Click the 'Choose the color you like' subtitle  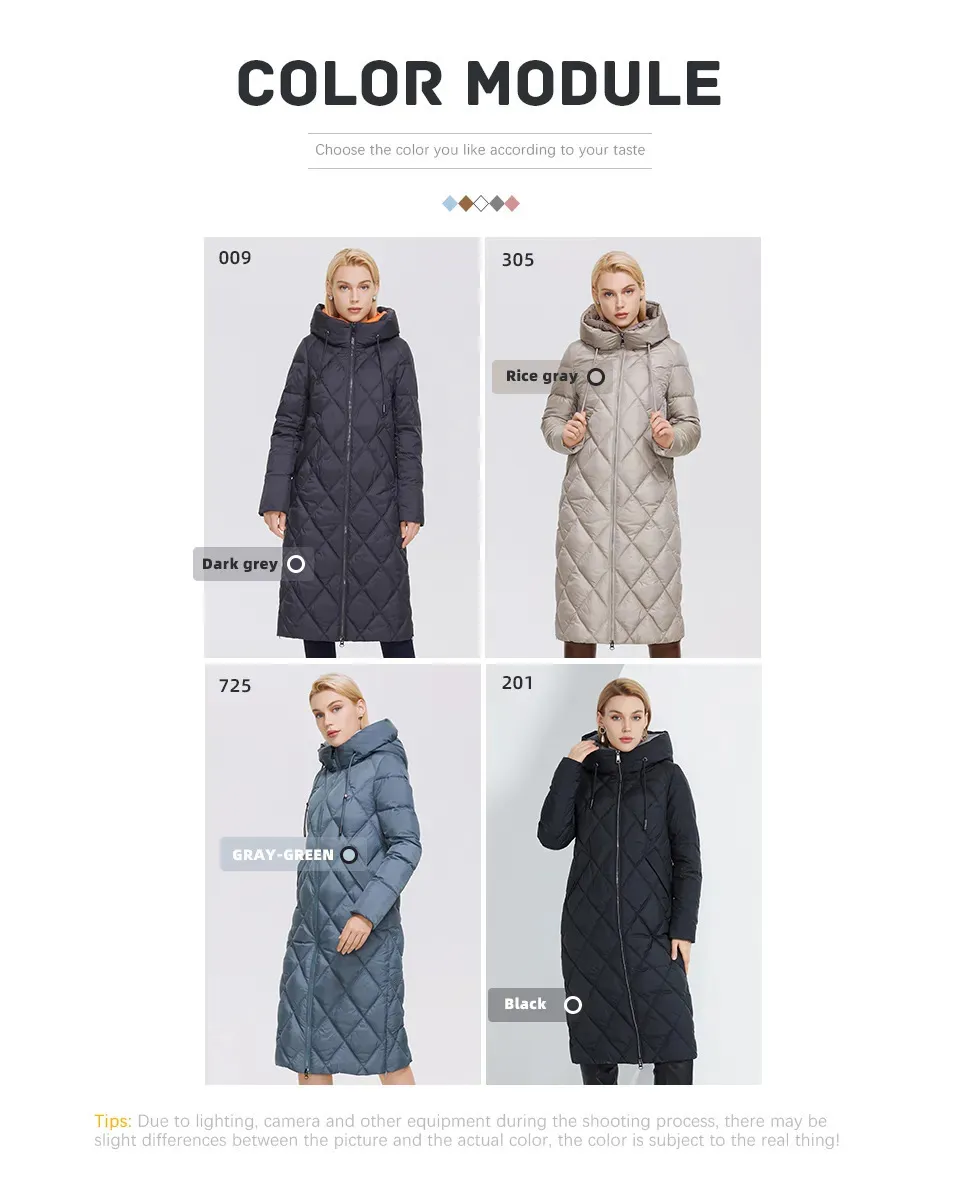(x=480, y=150)
